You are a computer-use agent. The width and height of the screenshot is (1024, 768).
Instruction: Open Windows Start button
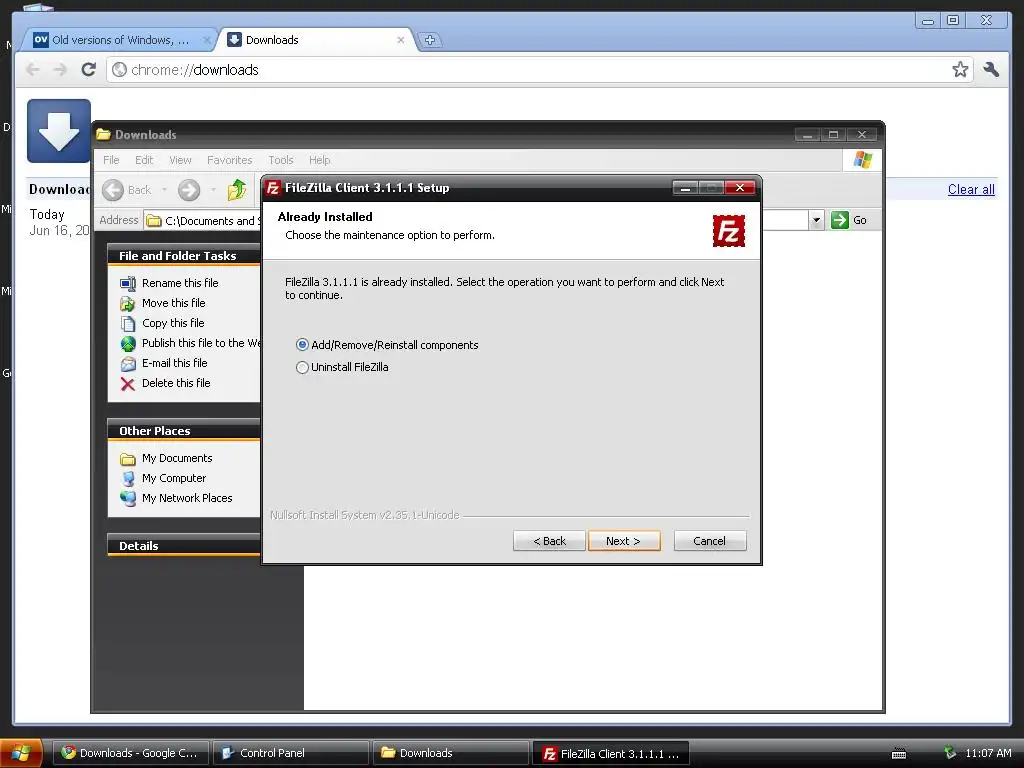[21, 753]
